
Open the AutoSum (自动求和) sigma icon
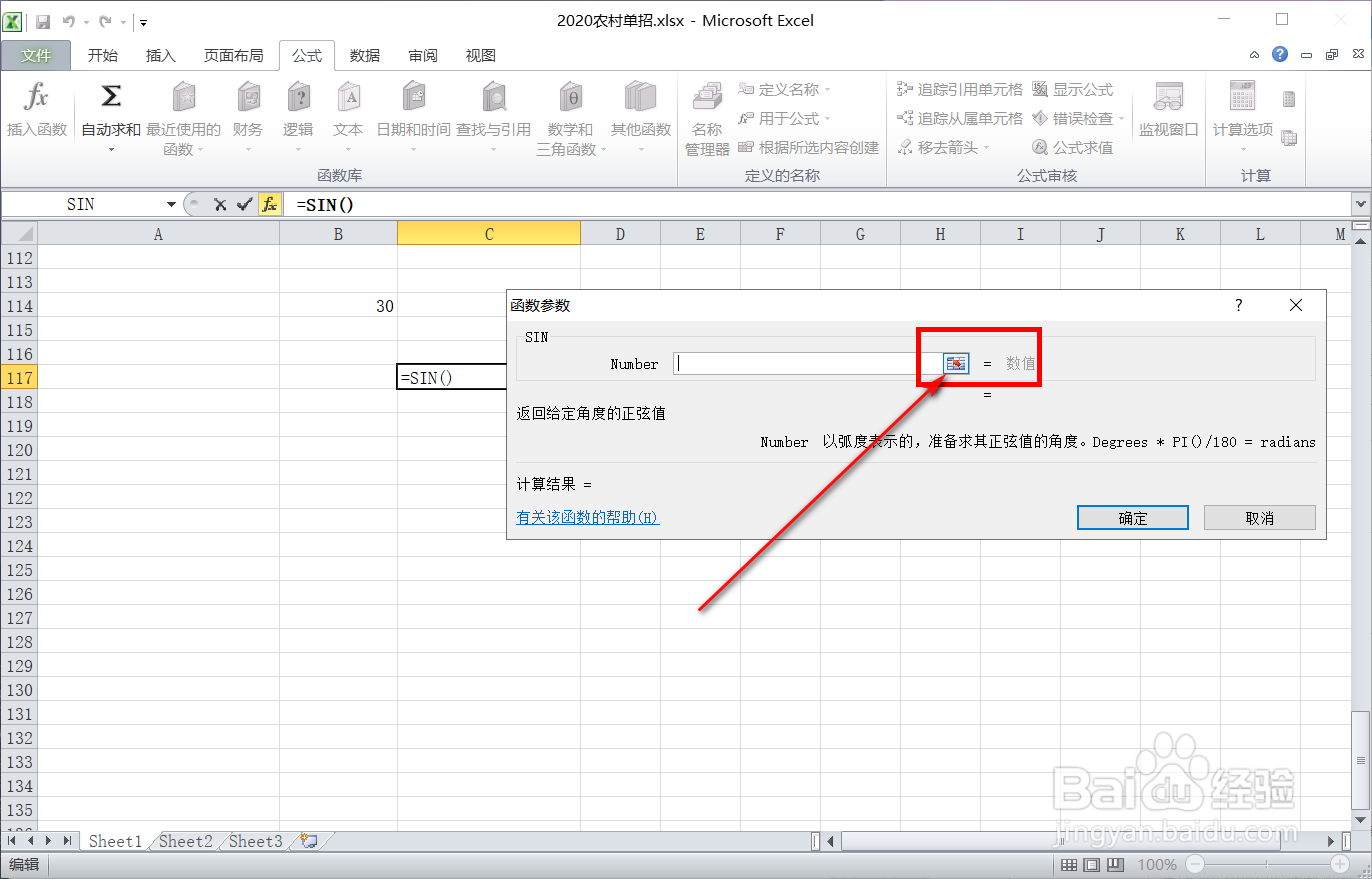point(111,97)
